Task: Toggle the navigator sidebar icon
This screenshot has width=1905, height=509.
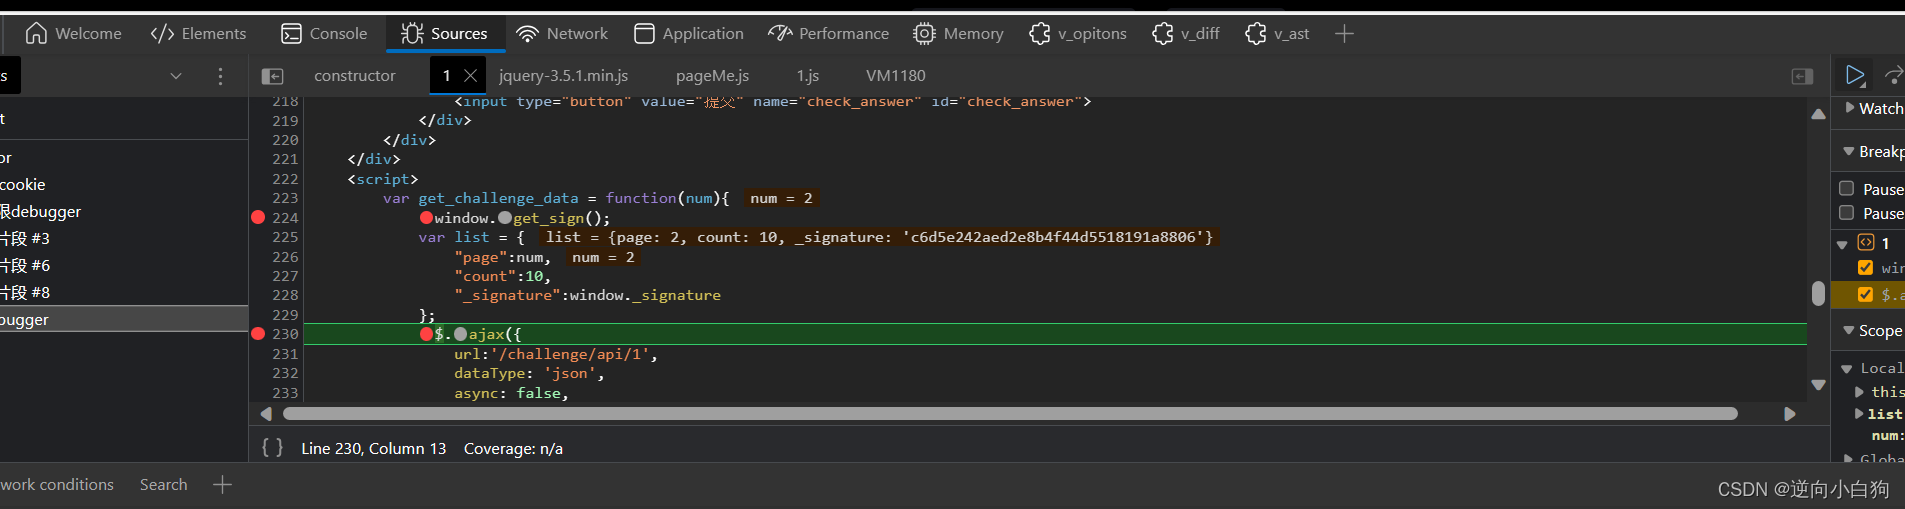Action: coord(272,76)
